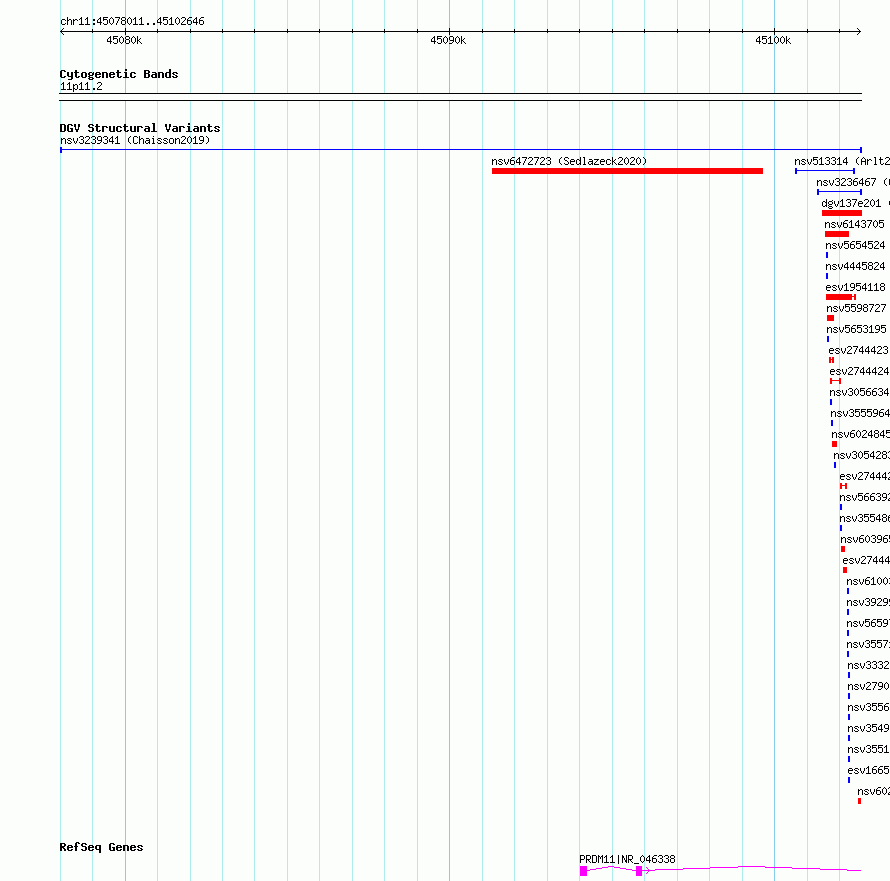Open the esv2744424 variant label

point(859,371)
